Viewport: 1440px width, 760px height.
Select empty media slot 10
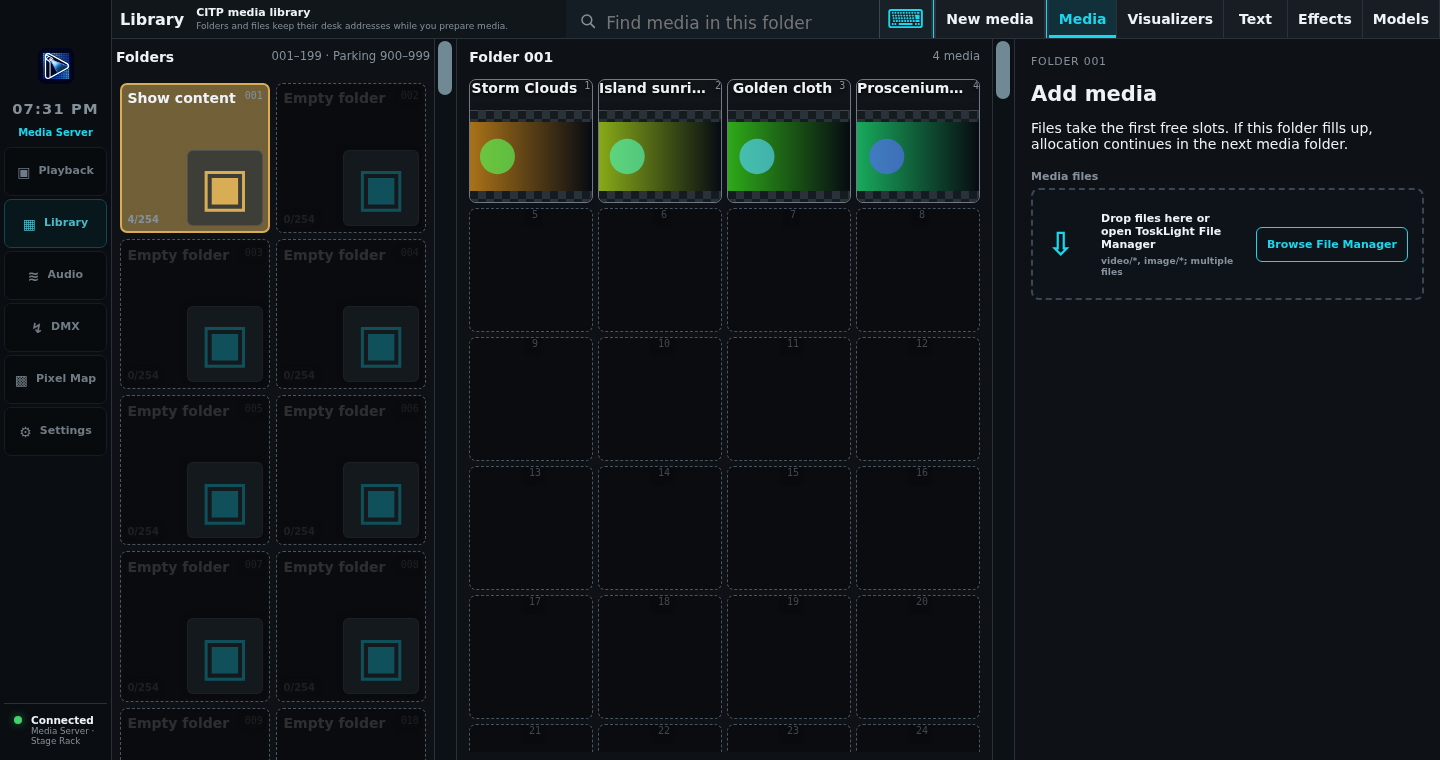[660, 399]
